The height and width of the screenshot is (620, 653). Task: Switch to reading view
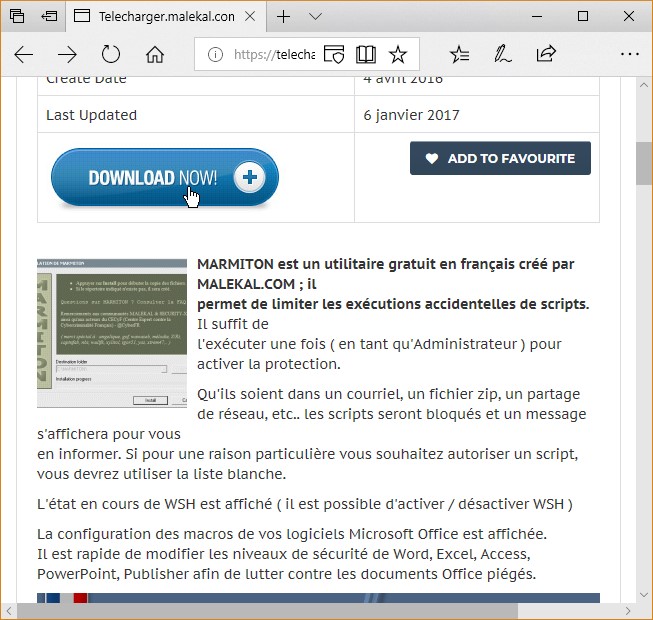pos(366,54)
